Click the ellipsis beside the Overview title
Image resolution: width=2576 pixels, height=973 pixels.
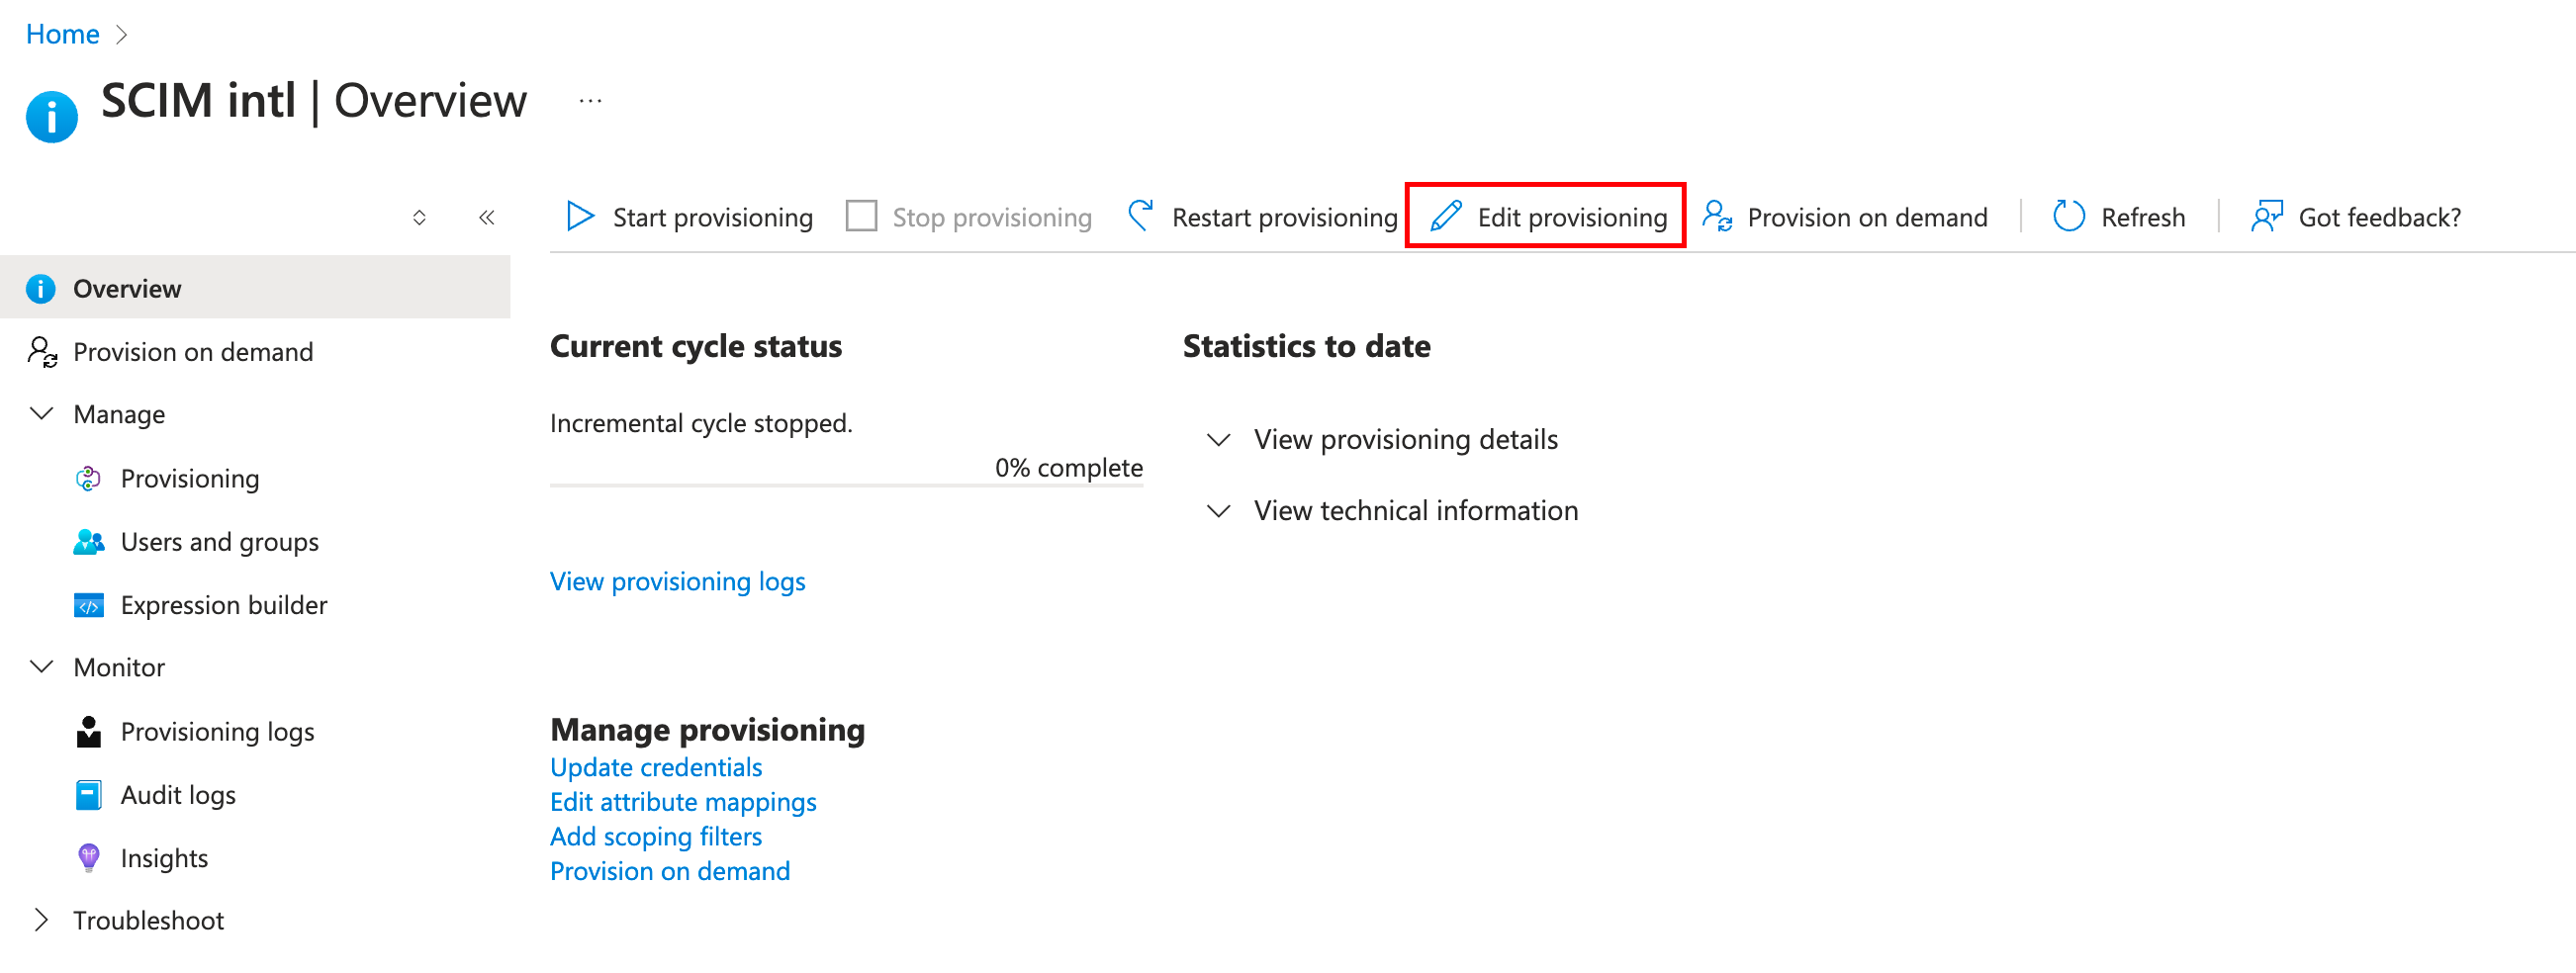[x=590, y=101]
